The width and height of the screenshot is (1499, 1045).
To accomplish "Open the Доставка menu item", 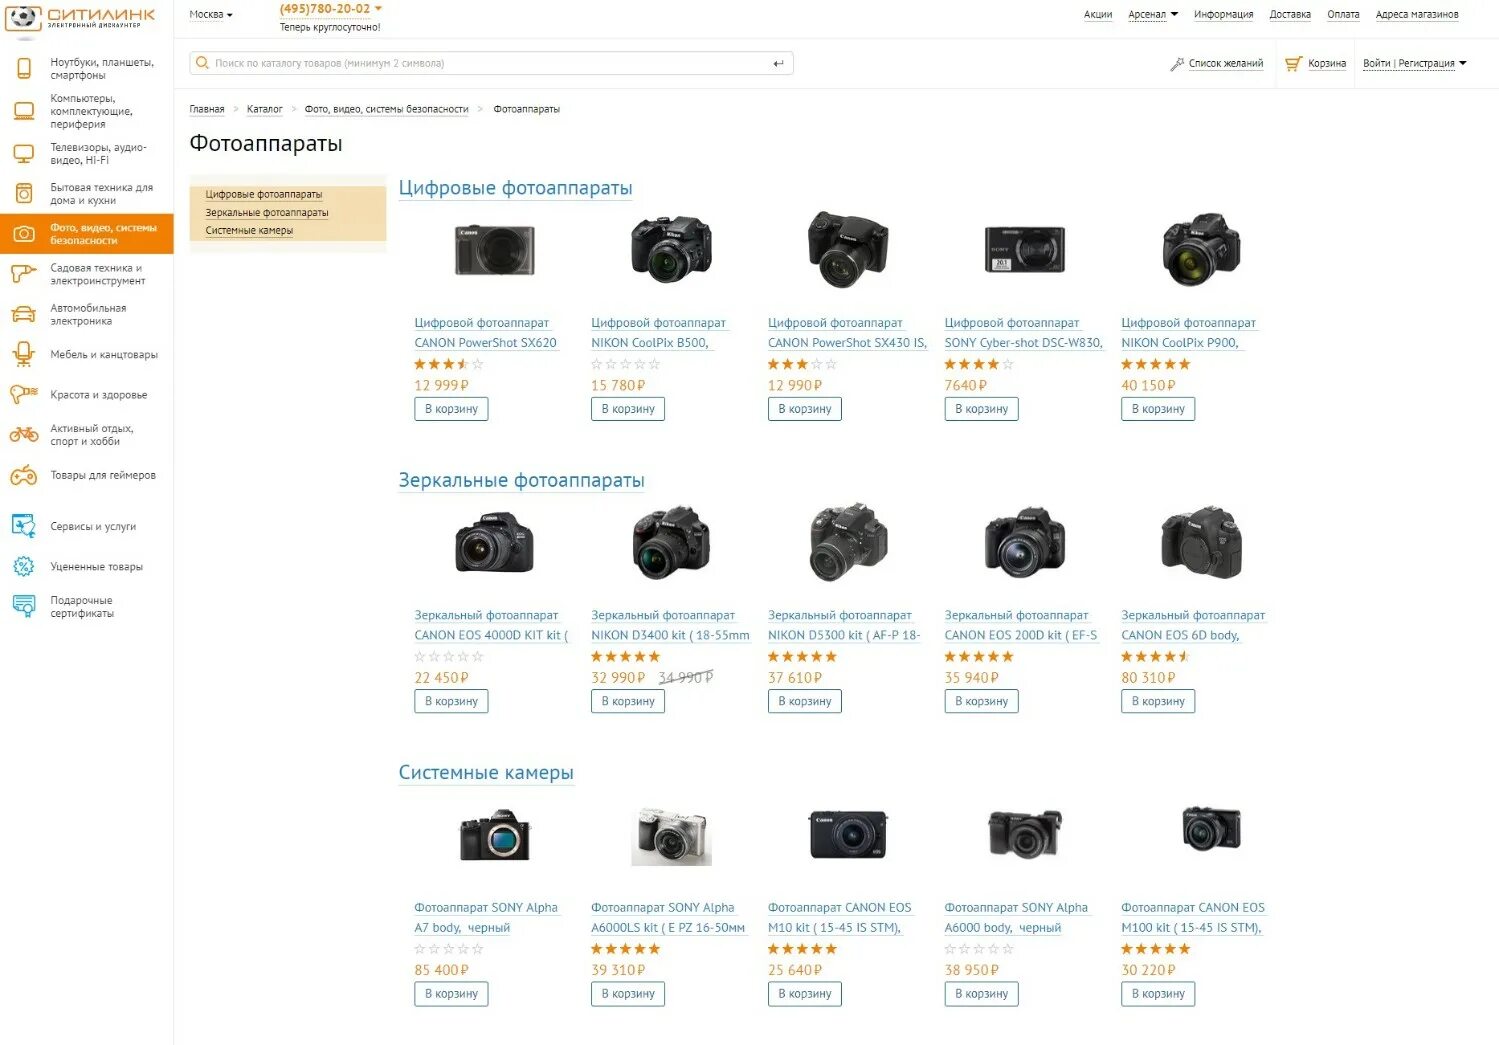I will coord(1290,15).
